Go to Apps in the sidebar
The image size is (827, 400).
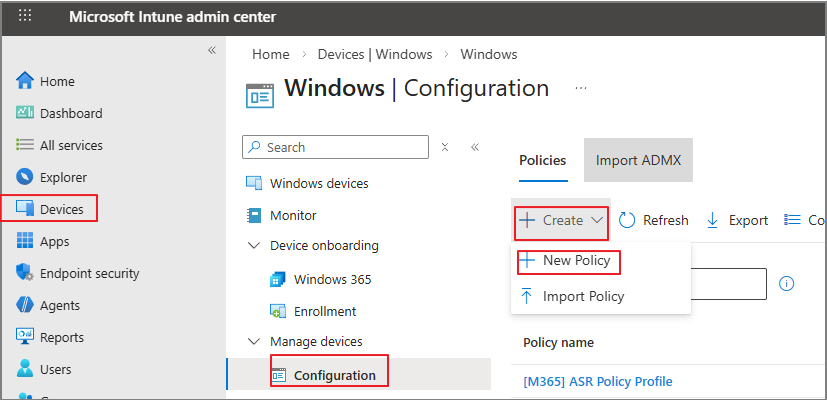pos(54,242)
